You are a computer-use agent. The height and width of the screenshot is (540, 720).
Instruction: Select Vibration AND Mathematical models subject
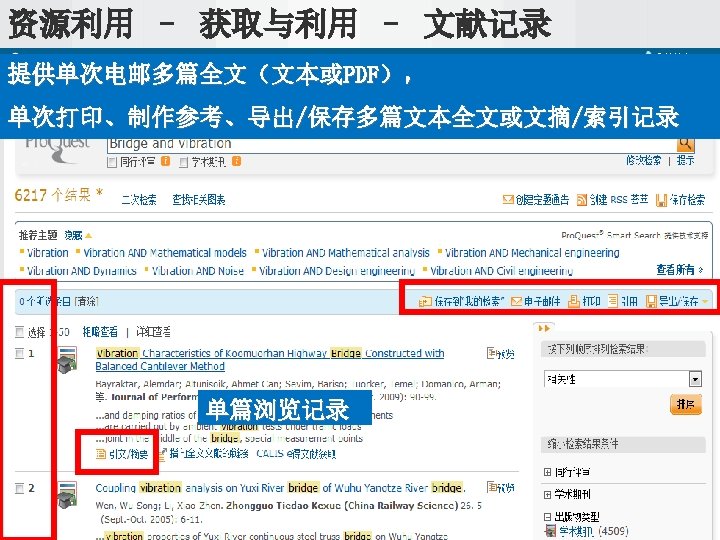point(165,253)
